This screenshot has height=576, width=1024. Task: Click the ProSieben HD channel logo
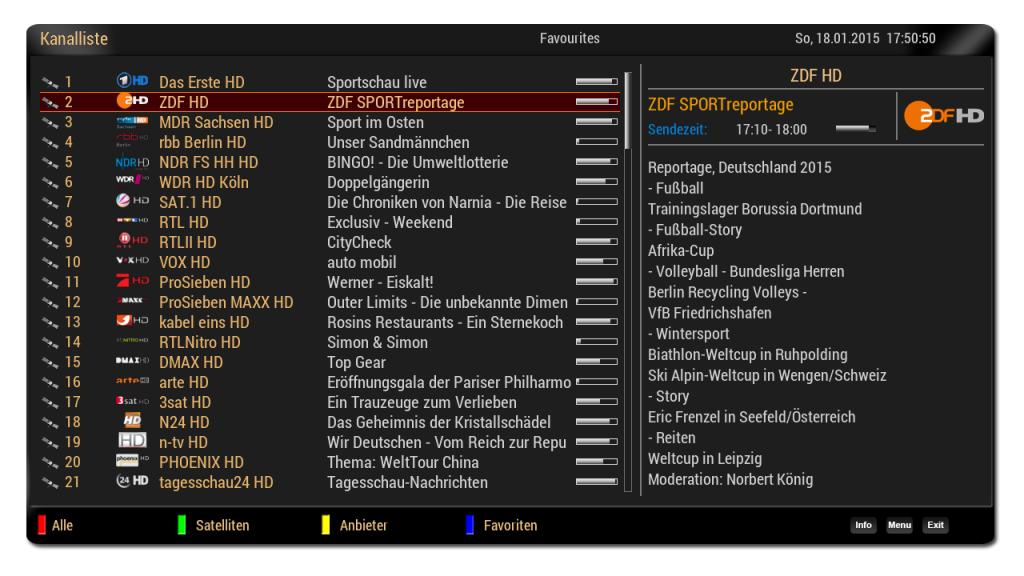coord(132,281)
